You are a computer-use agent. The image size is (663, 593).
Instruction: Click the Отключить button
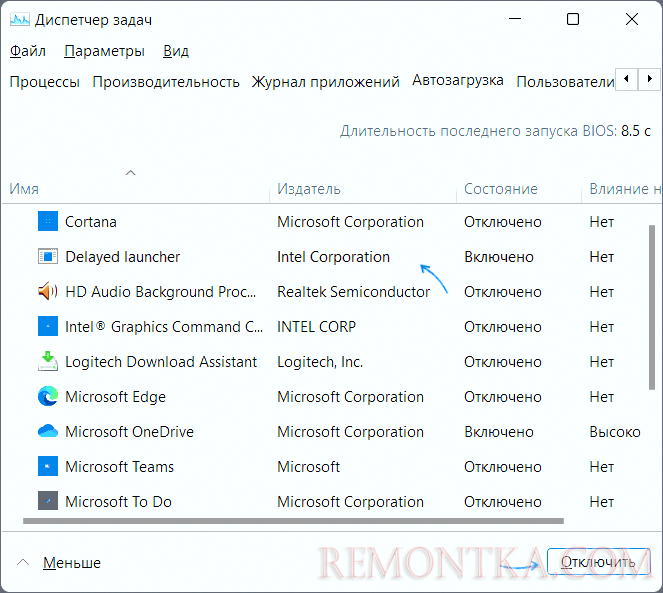[x=598, y=562]
